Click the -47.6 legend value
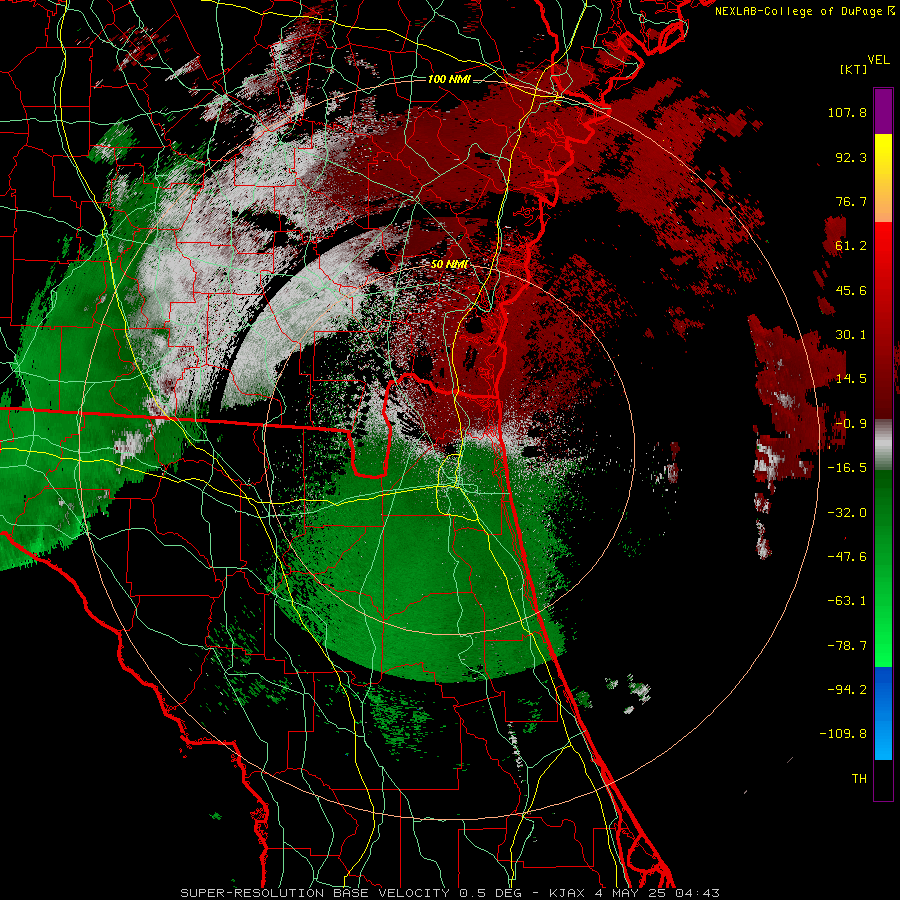900x900 pixels. [847, 556]
